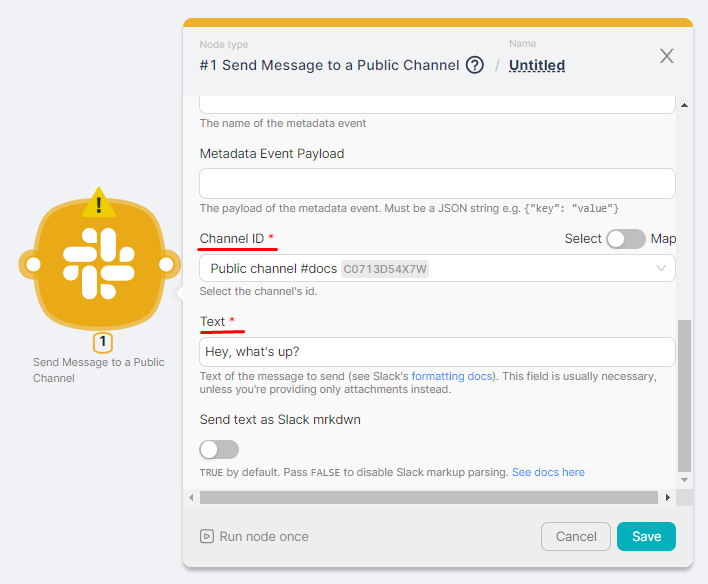
Task: Save the node configuration
Action: (x=646, y=536)
